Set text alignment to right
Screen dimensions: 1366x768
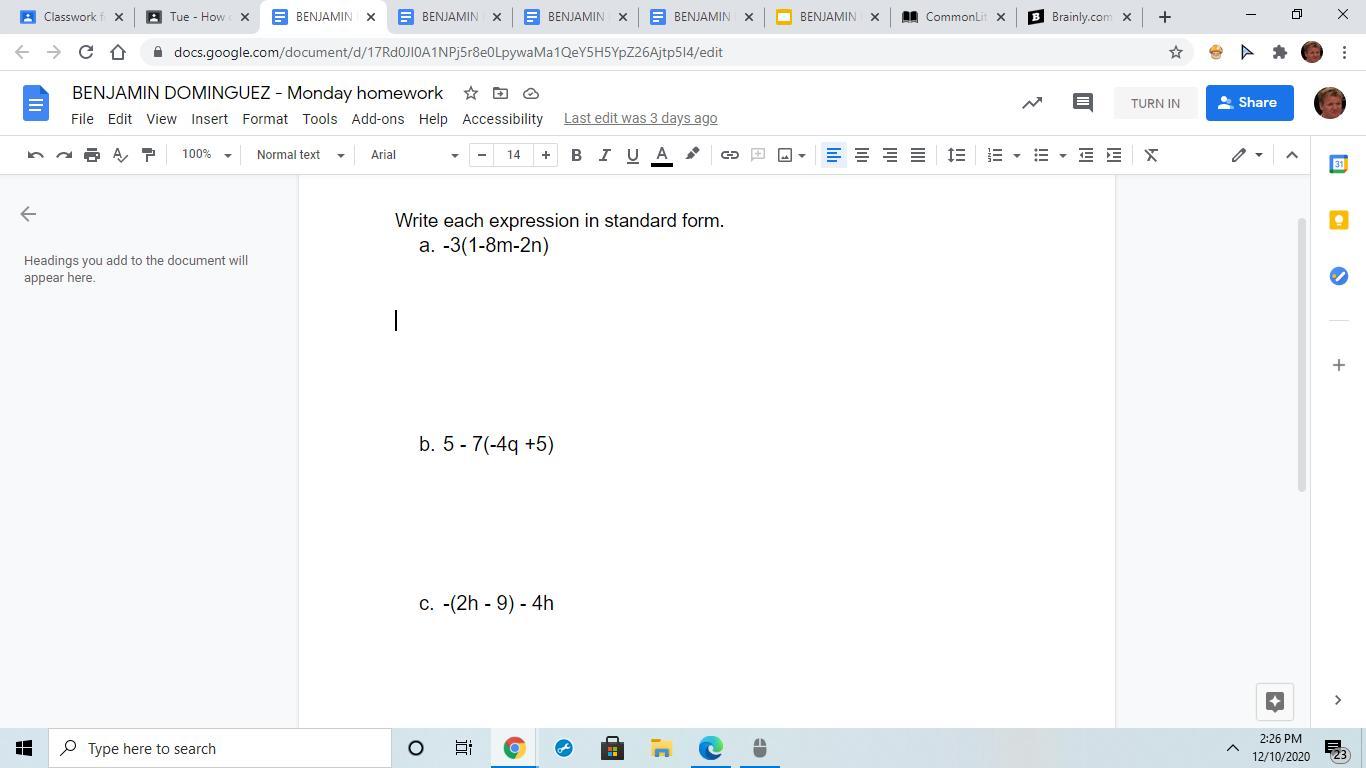(x=889, y=155)
